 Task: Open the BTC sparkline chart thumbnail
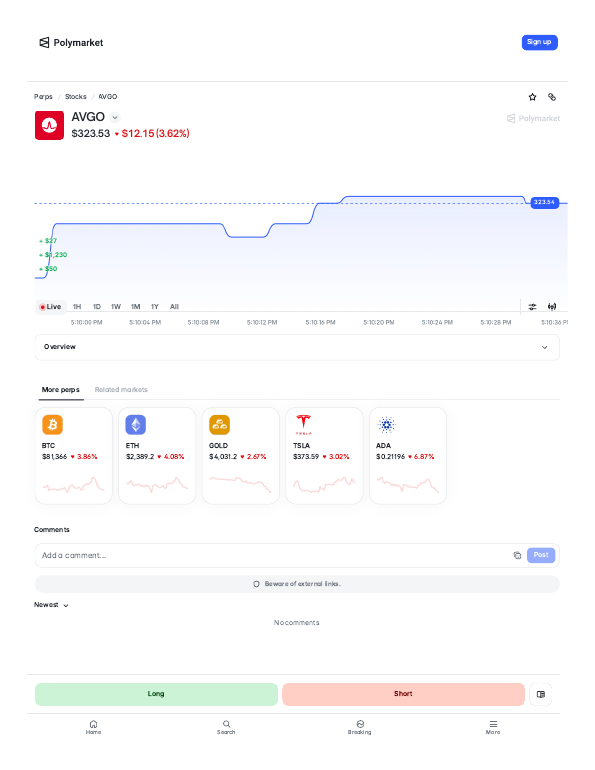pos(74,485)
